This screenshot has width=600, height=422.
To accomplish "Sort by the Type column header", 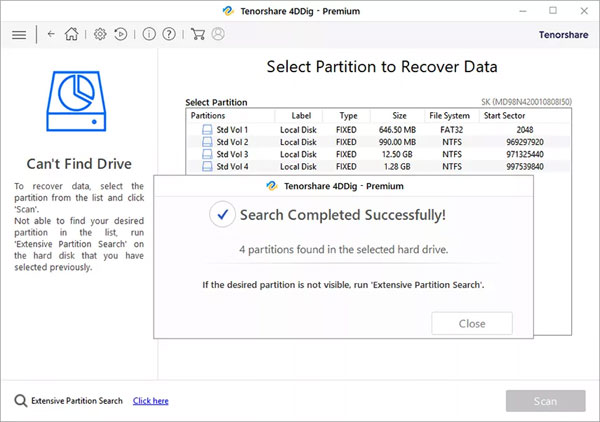I will tap(348, 116).
